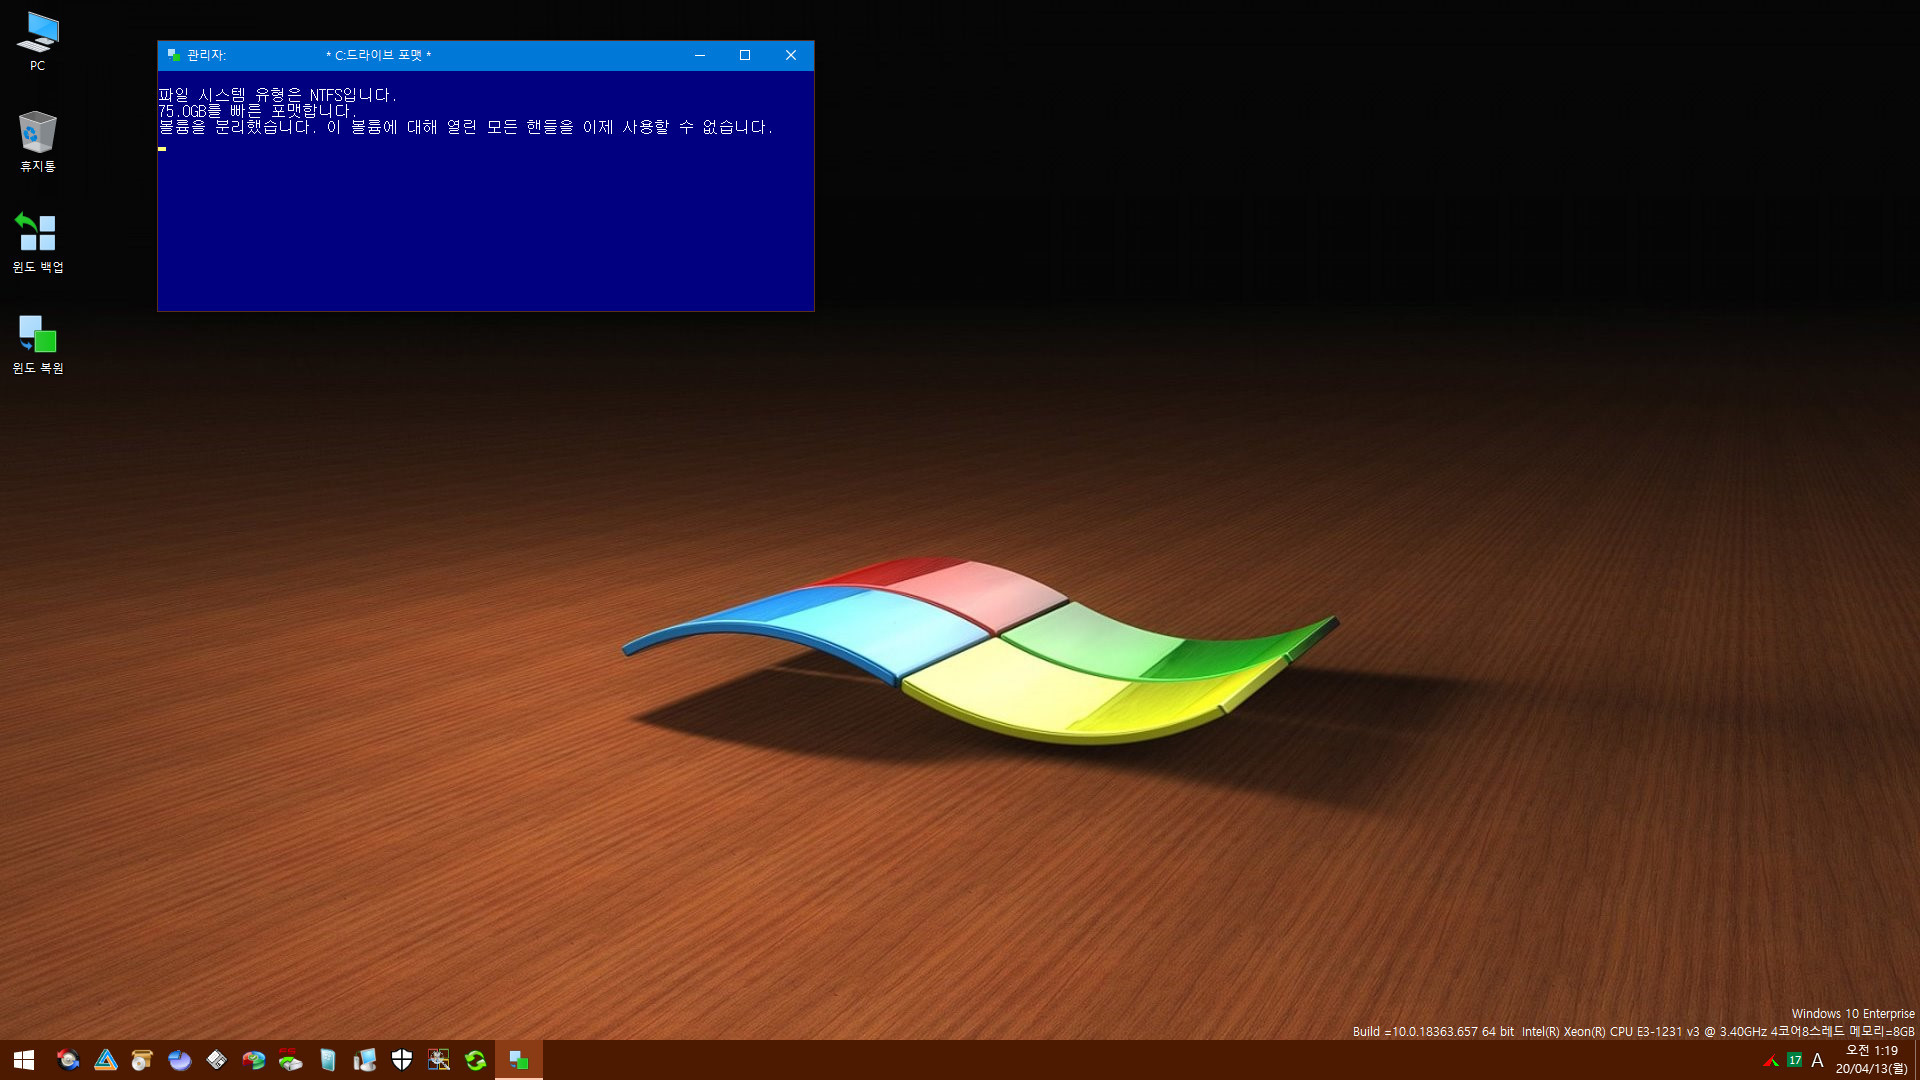Open the PC desktop icon

click(x=37, y=41)
